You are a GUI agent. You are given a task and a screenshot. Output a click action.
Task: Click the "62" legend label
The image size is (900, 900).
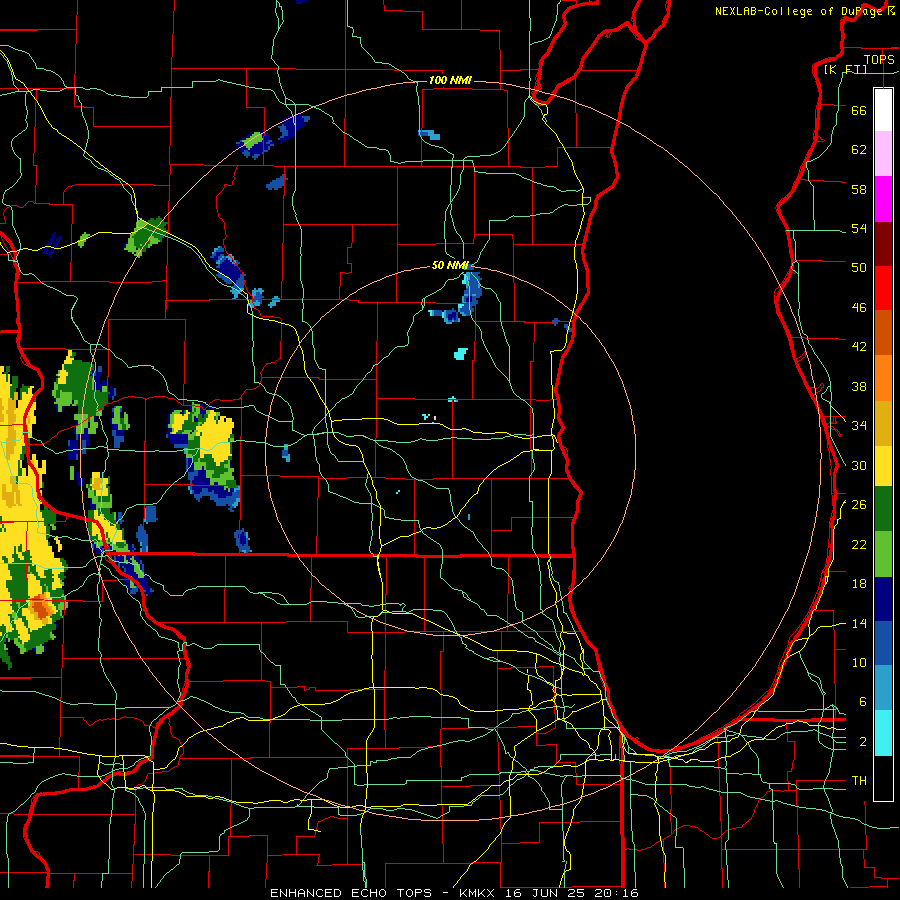[859, 150]
